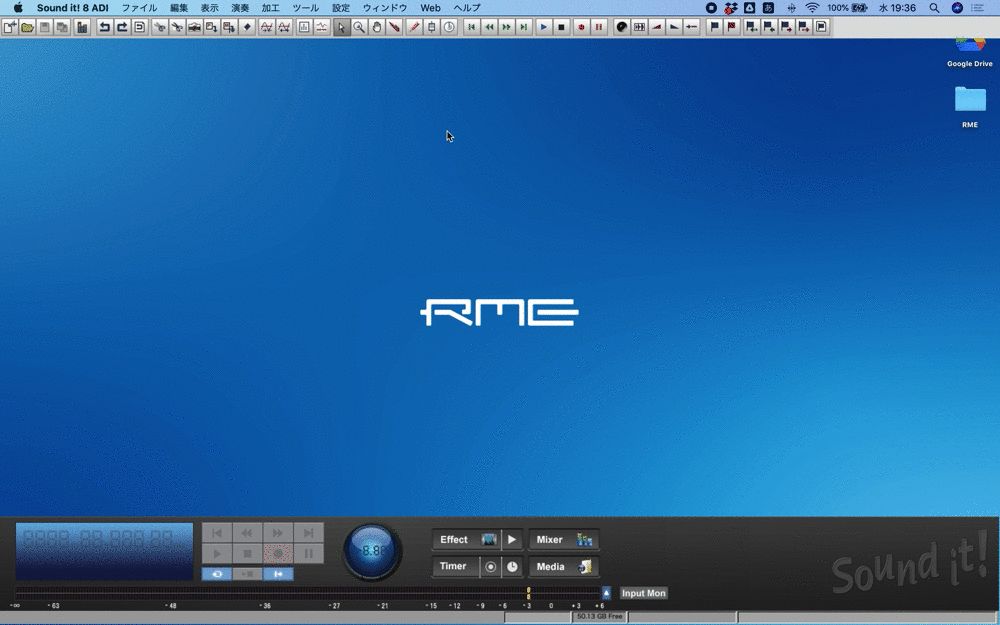Toggle the loop playback button
The height and width of the screenshot is (625, 1000).
pyautogui.click(x=217, y=574)
